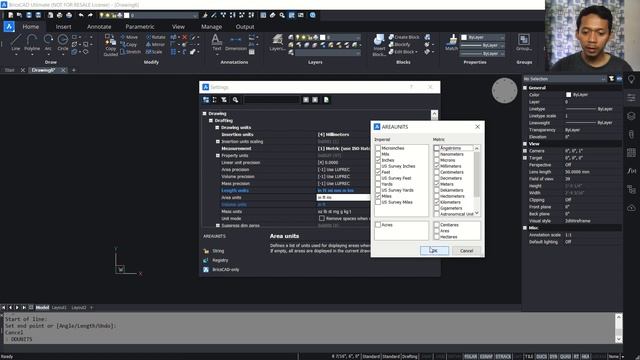The image size is (640, 360).
Task: Click the export settings page icon in Settings
Action: (326, 100)
